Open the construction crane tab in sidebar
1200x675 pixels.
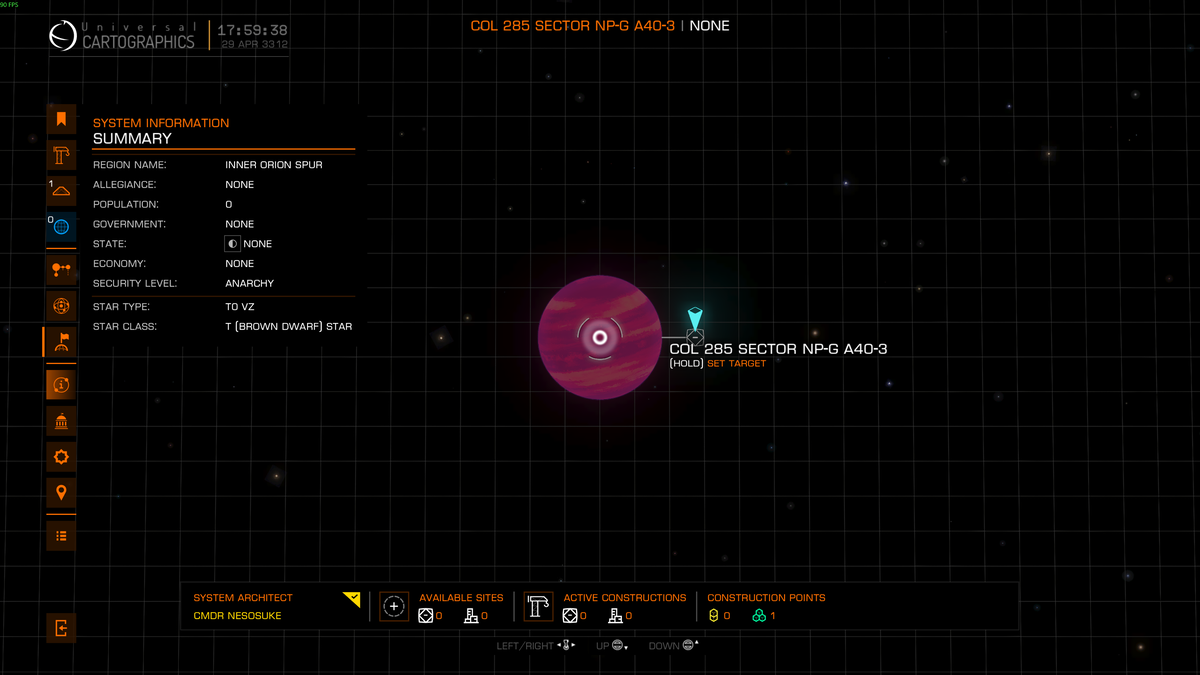pos(61,155)
